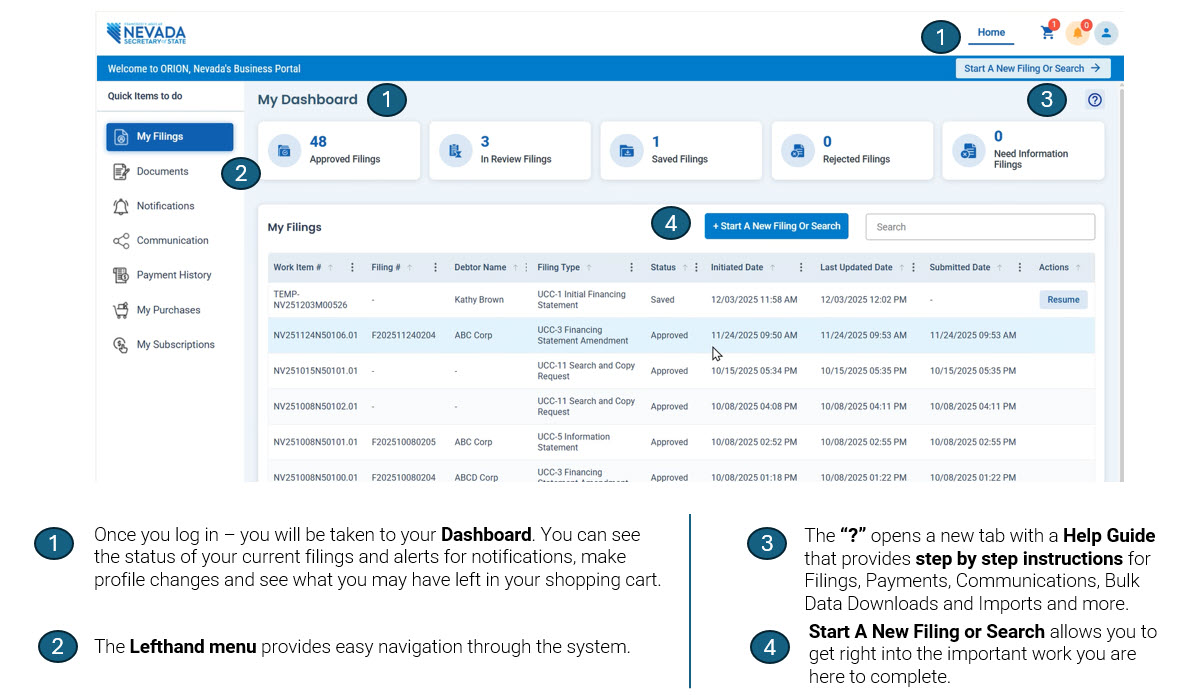1179x695 pixels.
Task: Select work item TEMP-NV251203M00526
Action: click(310, 299)
